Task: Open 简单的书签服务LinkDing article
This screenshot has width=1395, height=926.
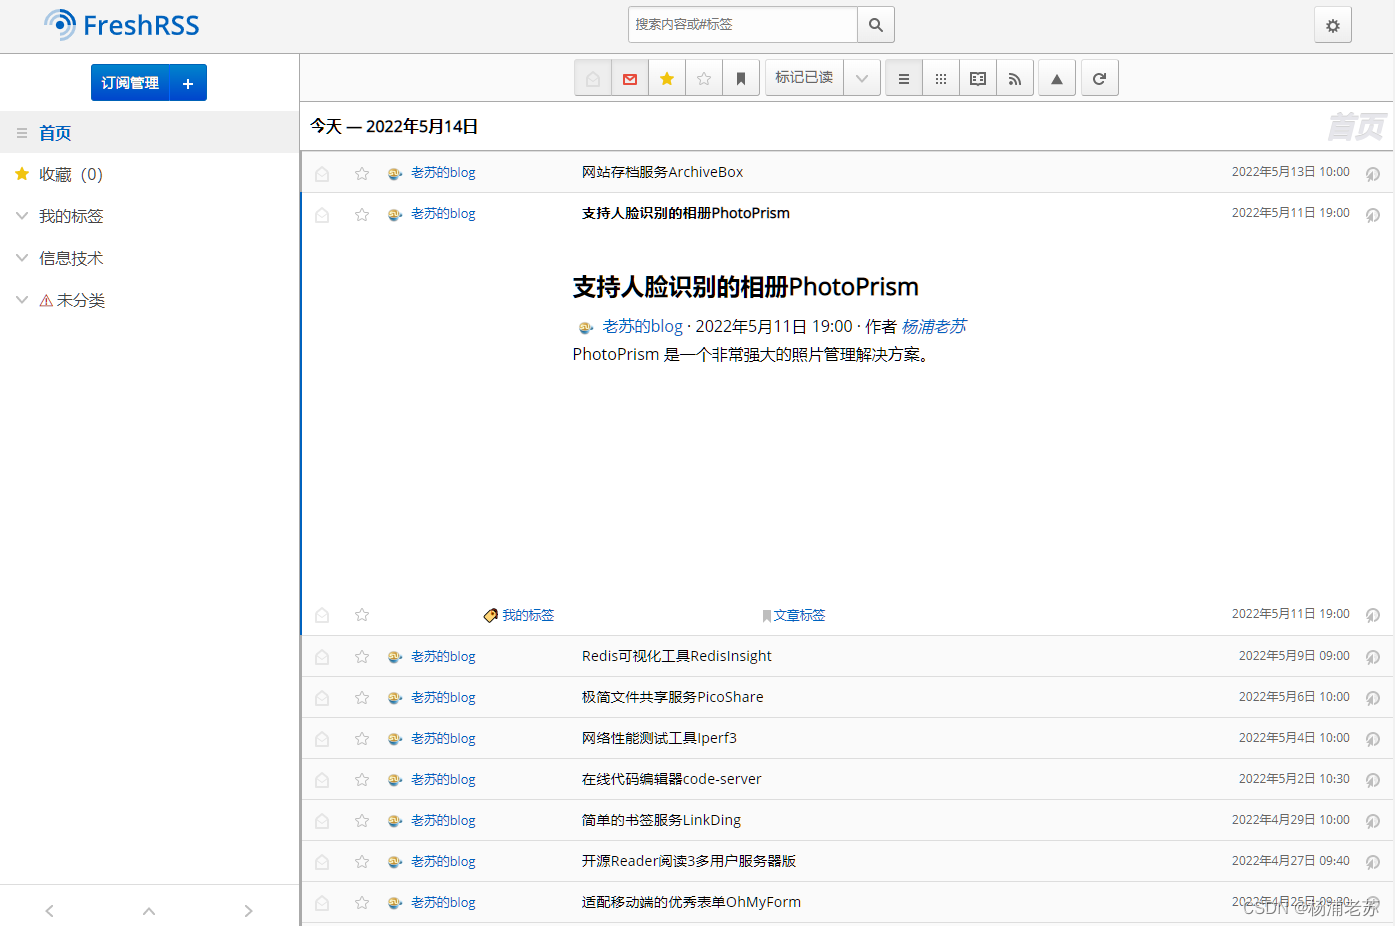Action: [661, 820]
